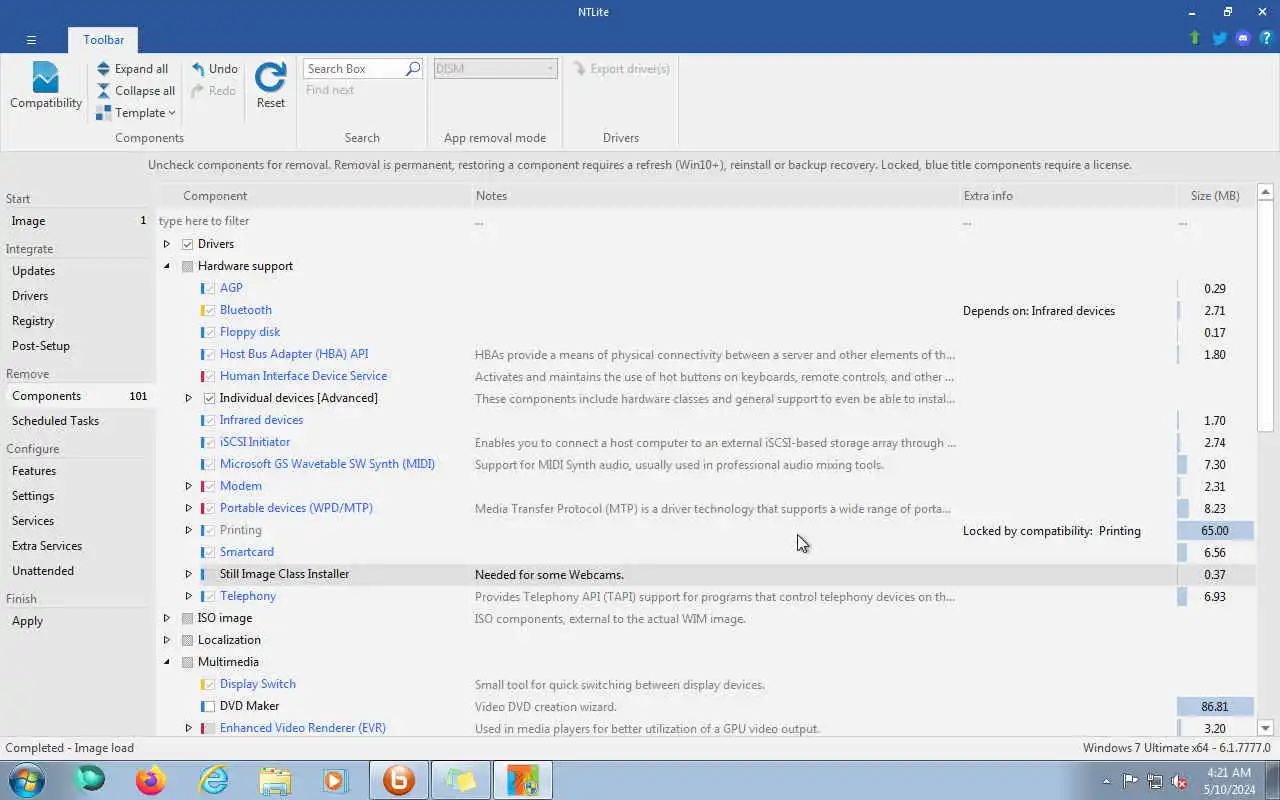Open the hamburger menu icon
The width and height of the screenshot is (1280, 800).
click(31, 40)
